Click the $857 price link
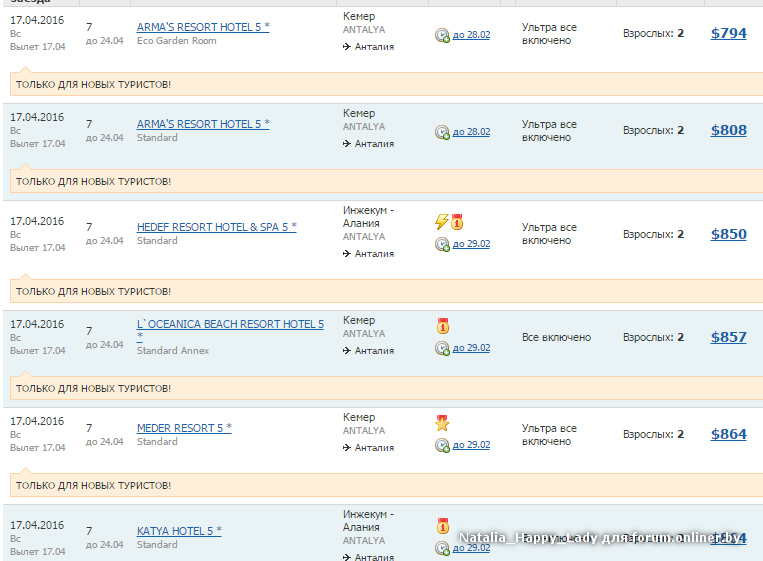The image size is (763, 561). pyautogui.click(x=728, y=337)
